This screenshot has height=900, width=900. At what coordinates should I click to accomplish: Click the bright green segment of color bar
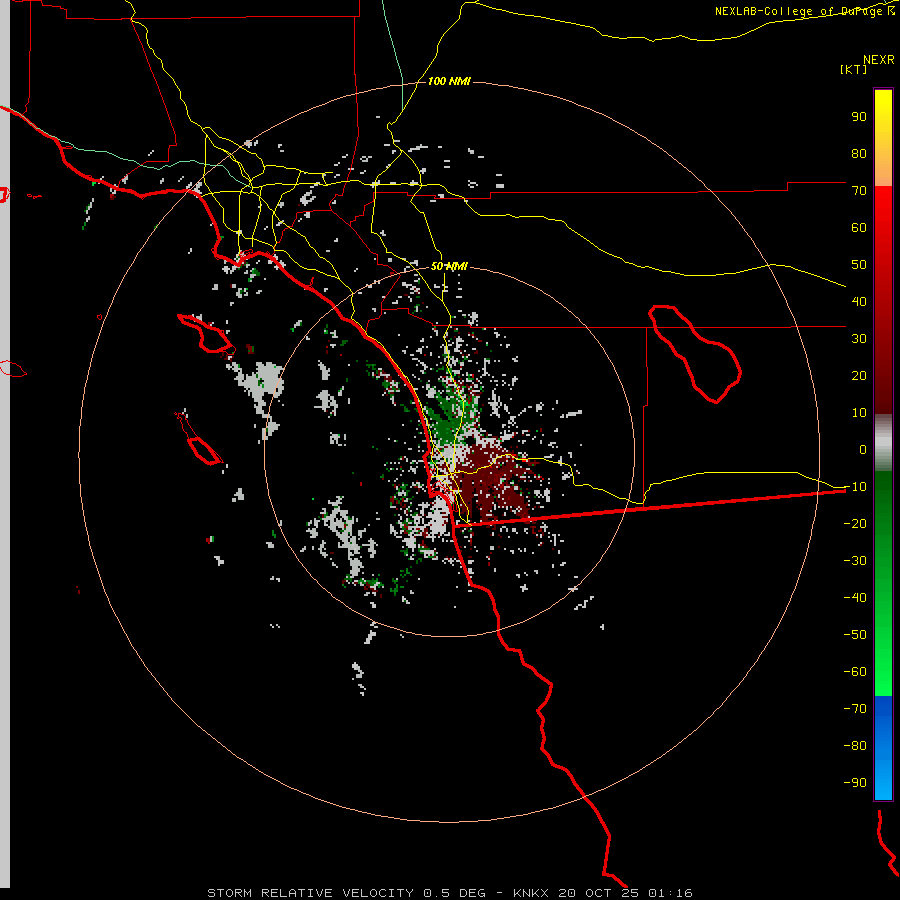[883, 660]
